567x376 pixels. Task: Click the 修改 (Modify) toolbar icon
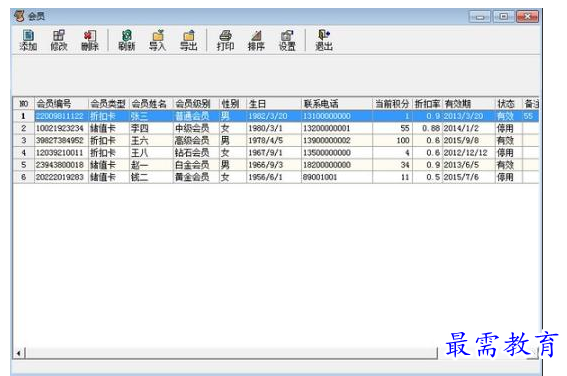[59, 40]
